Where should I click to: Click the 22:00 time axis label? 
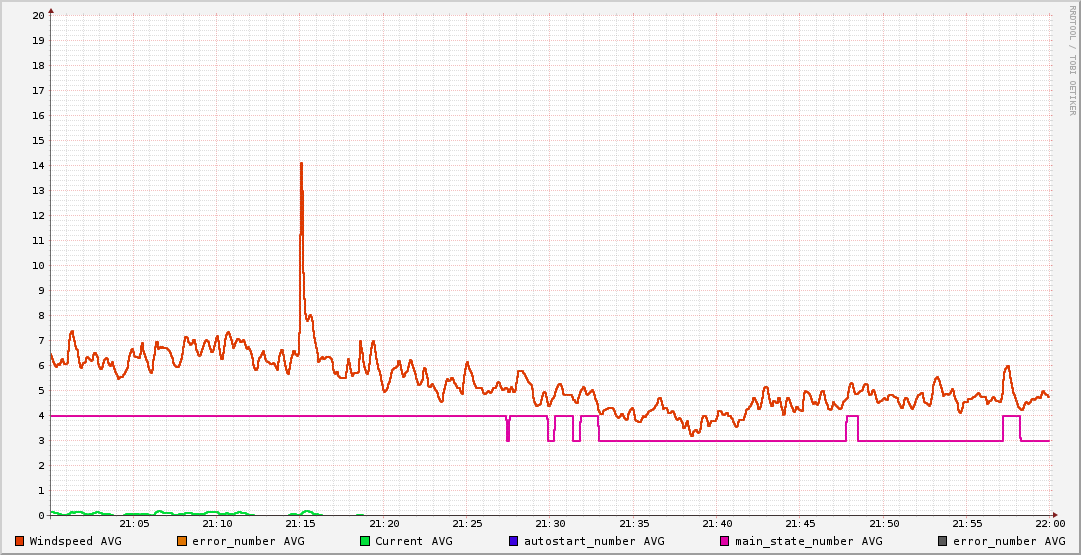coord(1050,524)
